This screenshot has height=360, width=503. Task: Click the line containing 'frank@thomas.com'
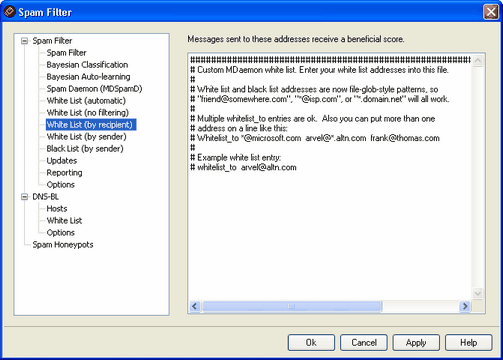[315, 138]
